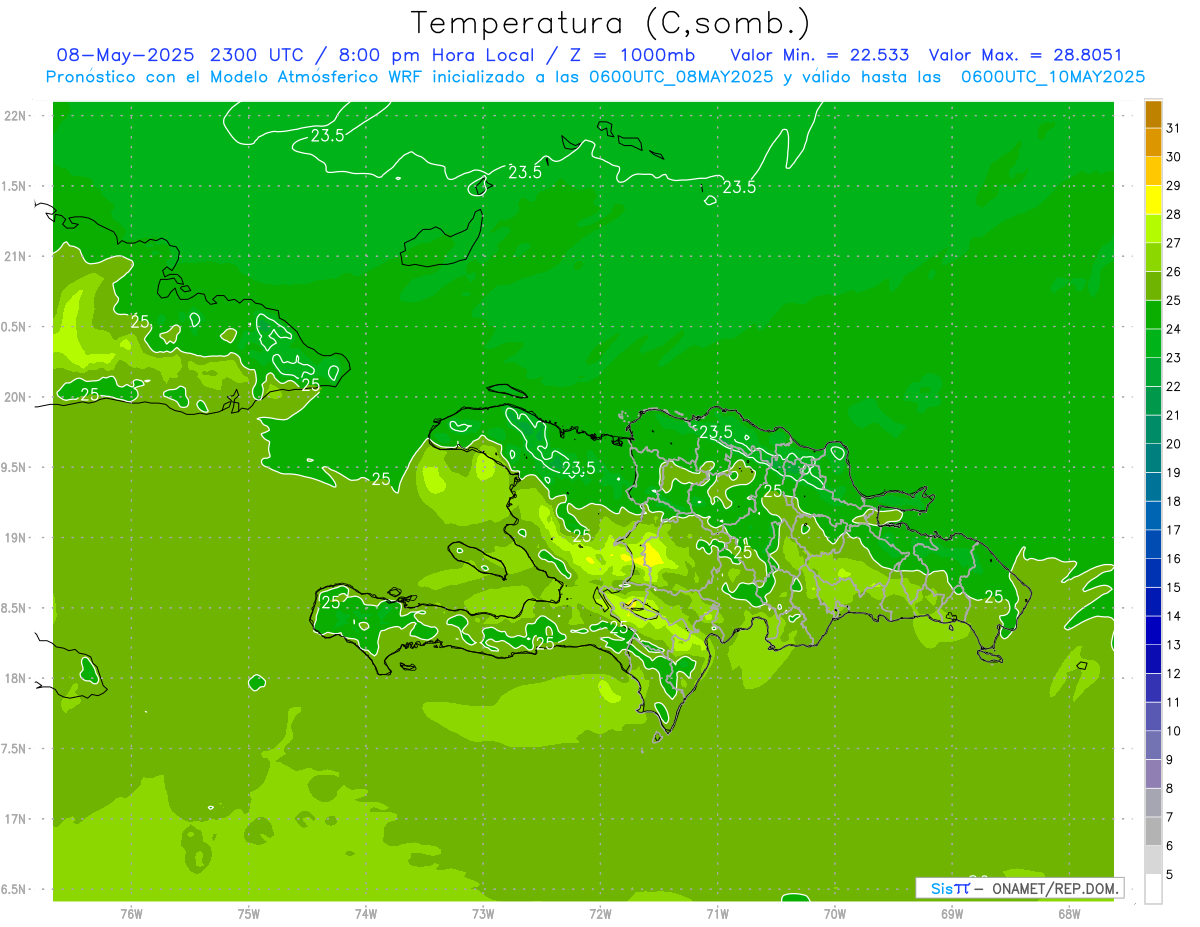This screenshot has width=1200, height=927.
Task: Click the latitude axis label 17N
Action: pos(16,819)
